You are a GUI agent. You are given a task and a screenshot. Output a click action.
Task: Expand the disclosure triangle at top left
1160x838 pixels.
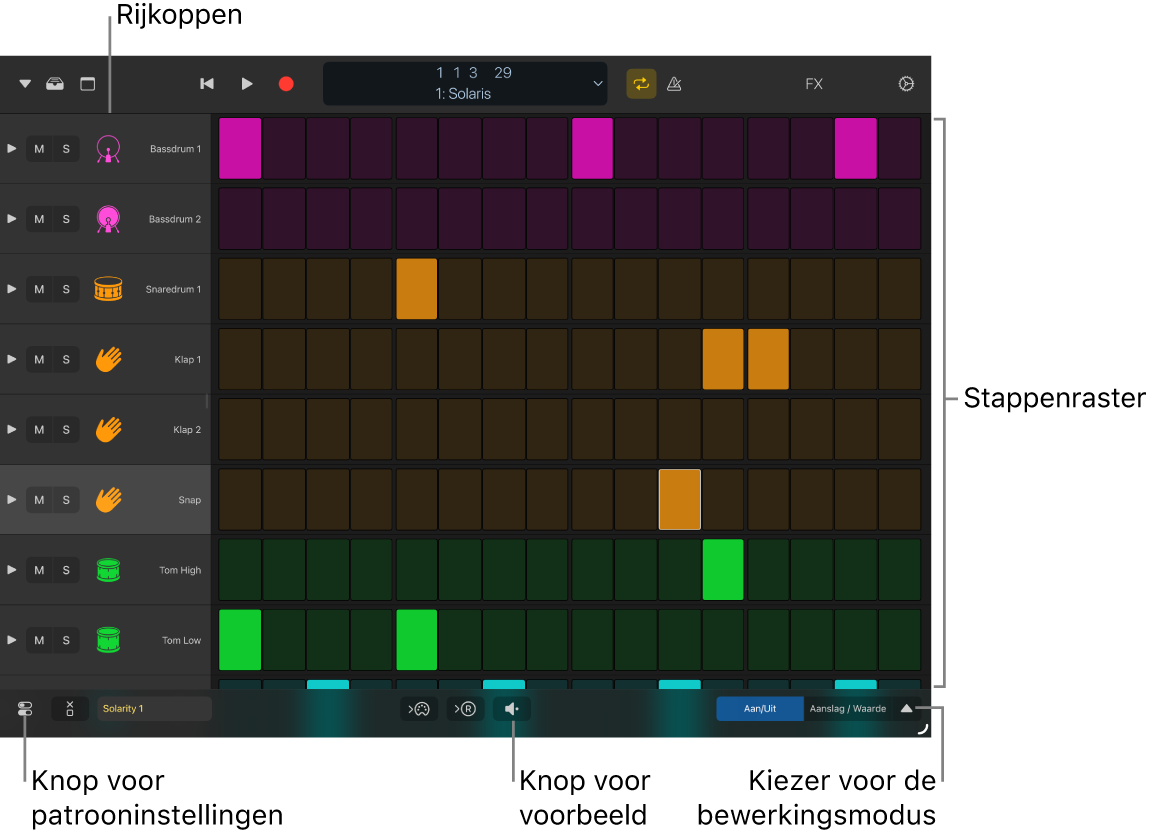click(24, 84)
